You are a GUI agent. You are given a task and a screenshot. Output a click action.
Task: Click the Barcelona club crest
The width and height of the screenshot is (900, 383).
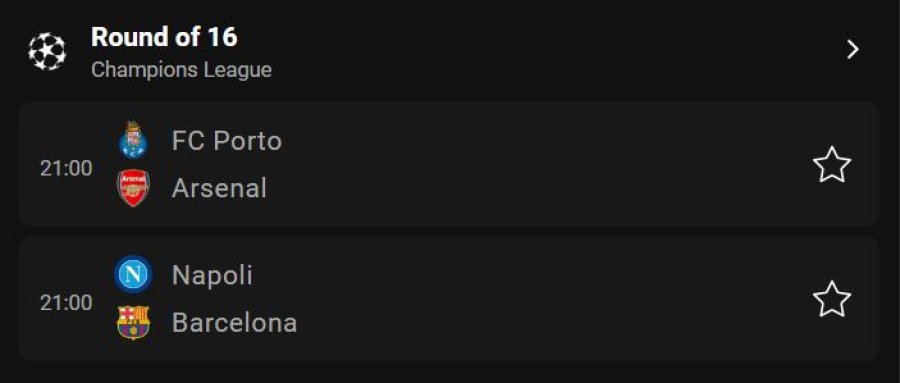tap(133, 322)
